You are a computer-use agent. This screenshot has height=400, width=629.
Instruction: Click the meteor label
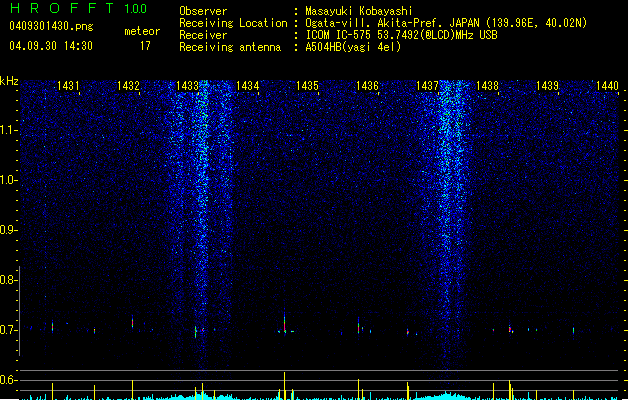[x=142, y=31]
